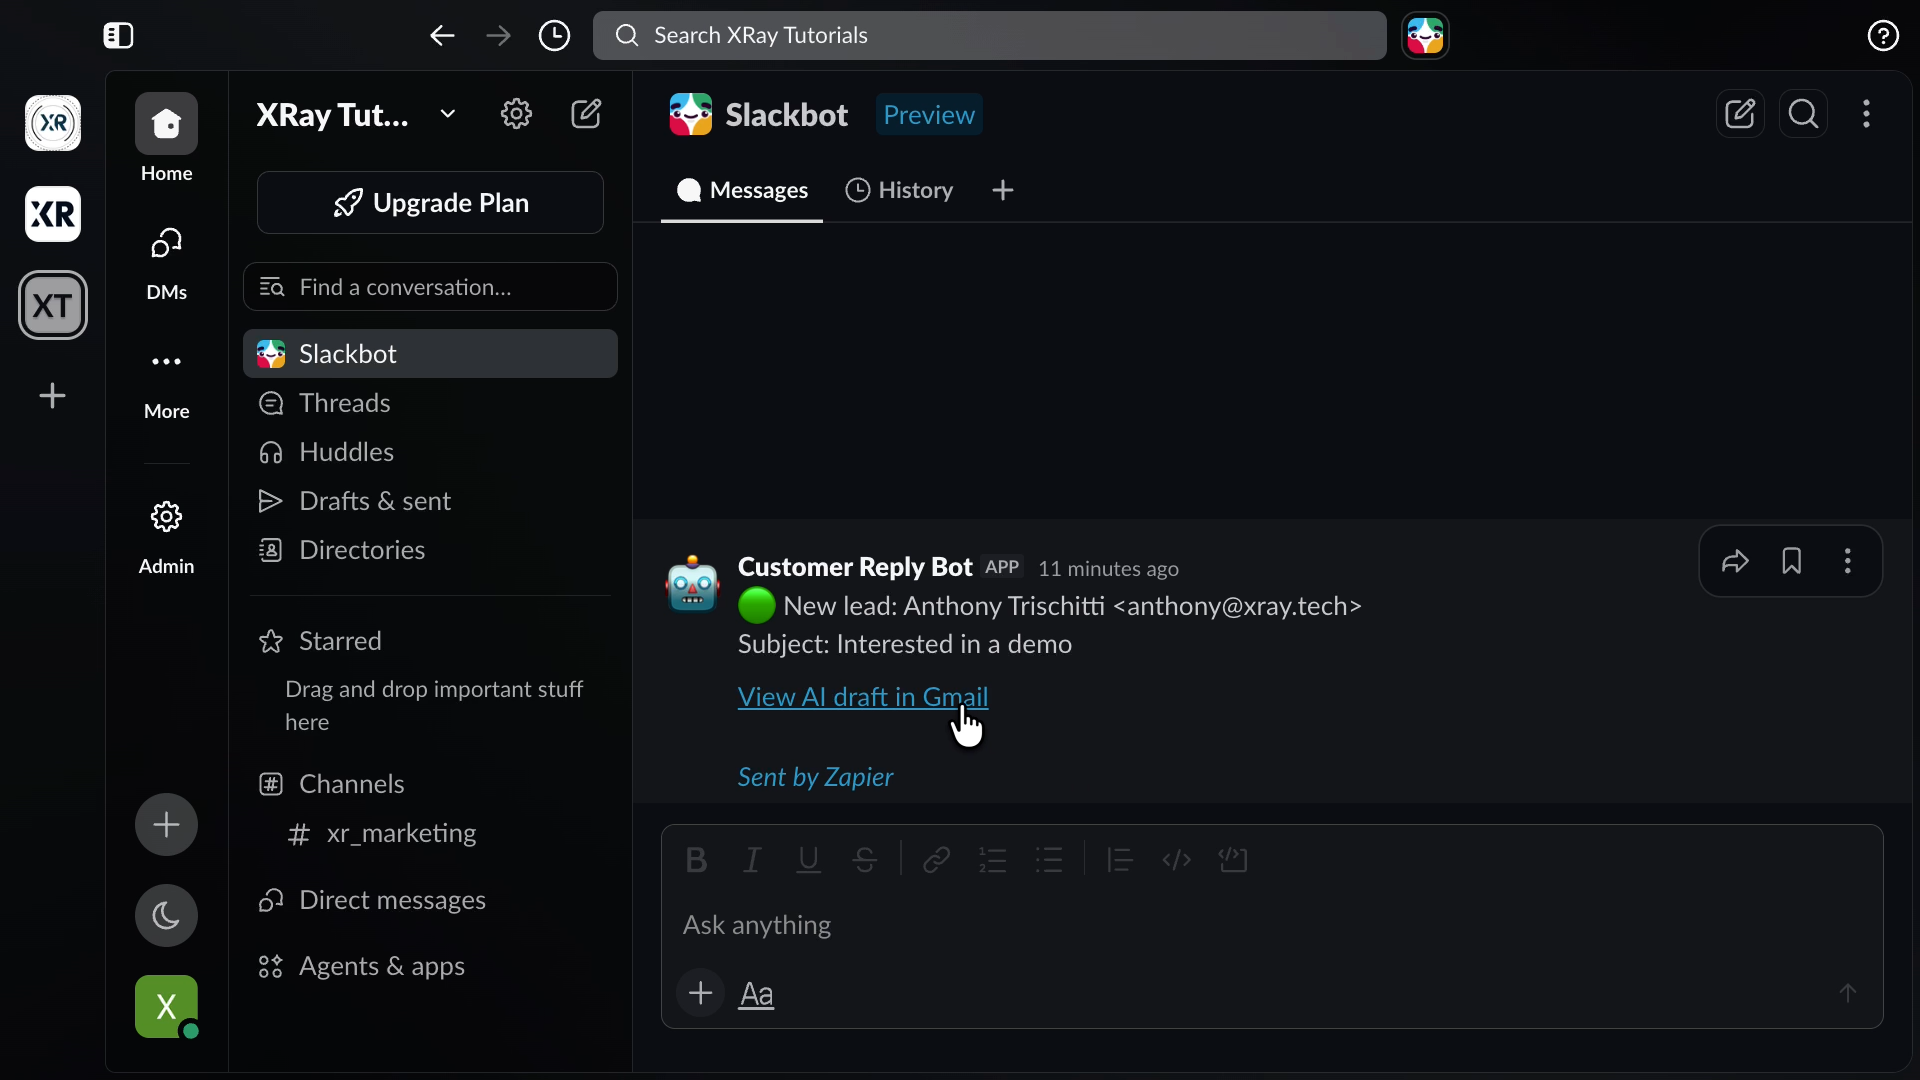
Task: Open View AI draft in Gmail link
Action: 863,697
